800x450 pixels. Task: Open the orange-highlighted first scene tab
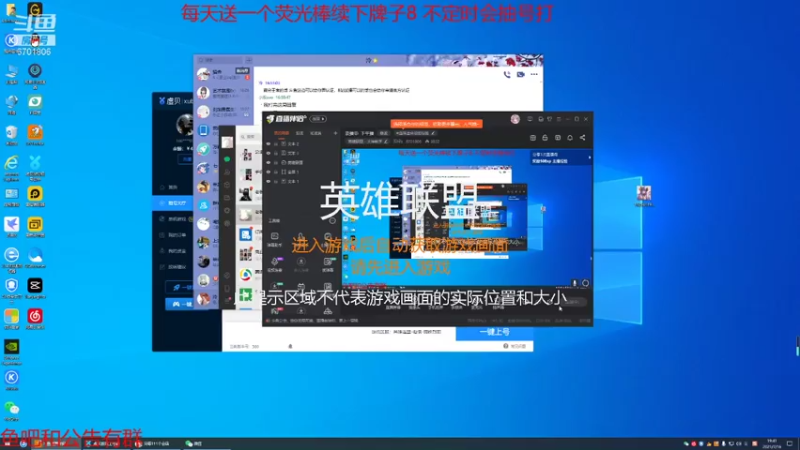point(281,133)
